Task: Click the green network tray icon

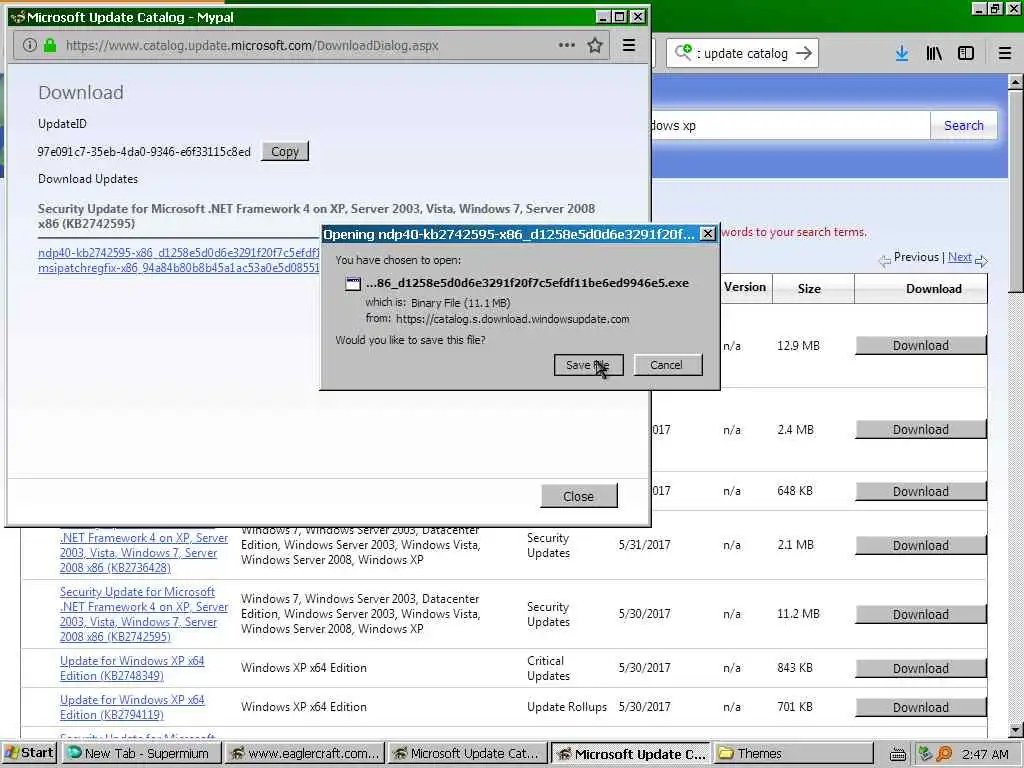Action: point(925,754)
